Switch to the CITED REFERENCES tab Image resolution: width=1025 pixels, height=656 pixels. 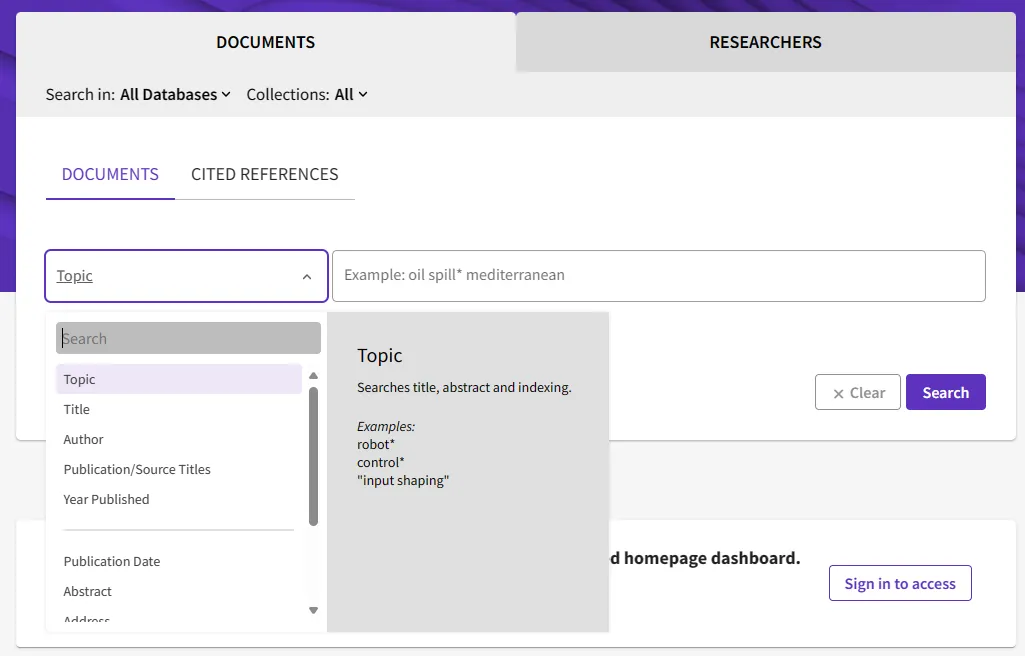tap(265, 174)
